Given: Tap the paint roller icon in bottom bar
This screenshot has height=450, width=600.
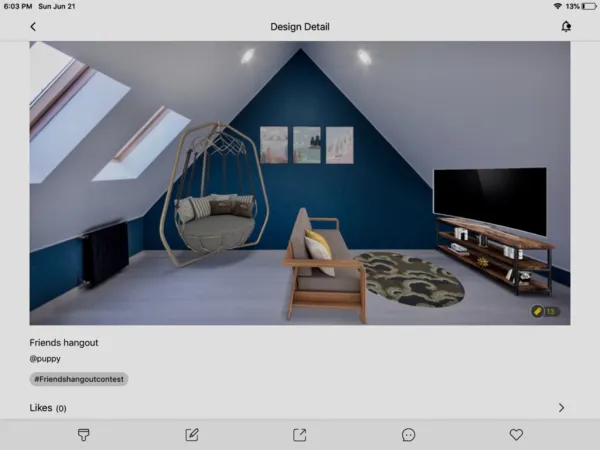Looking at the screenshot, I should [x=84, y=435].
